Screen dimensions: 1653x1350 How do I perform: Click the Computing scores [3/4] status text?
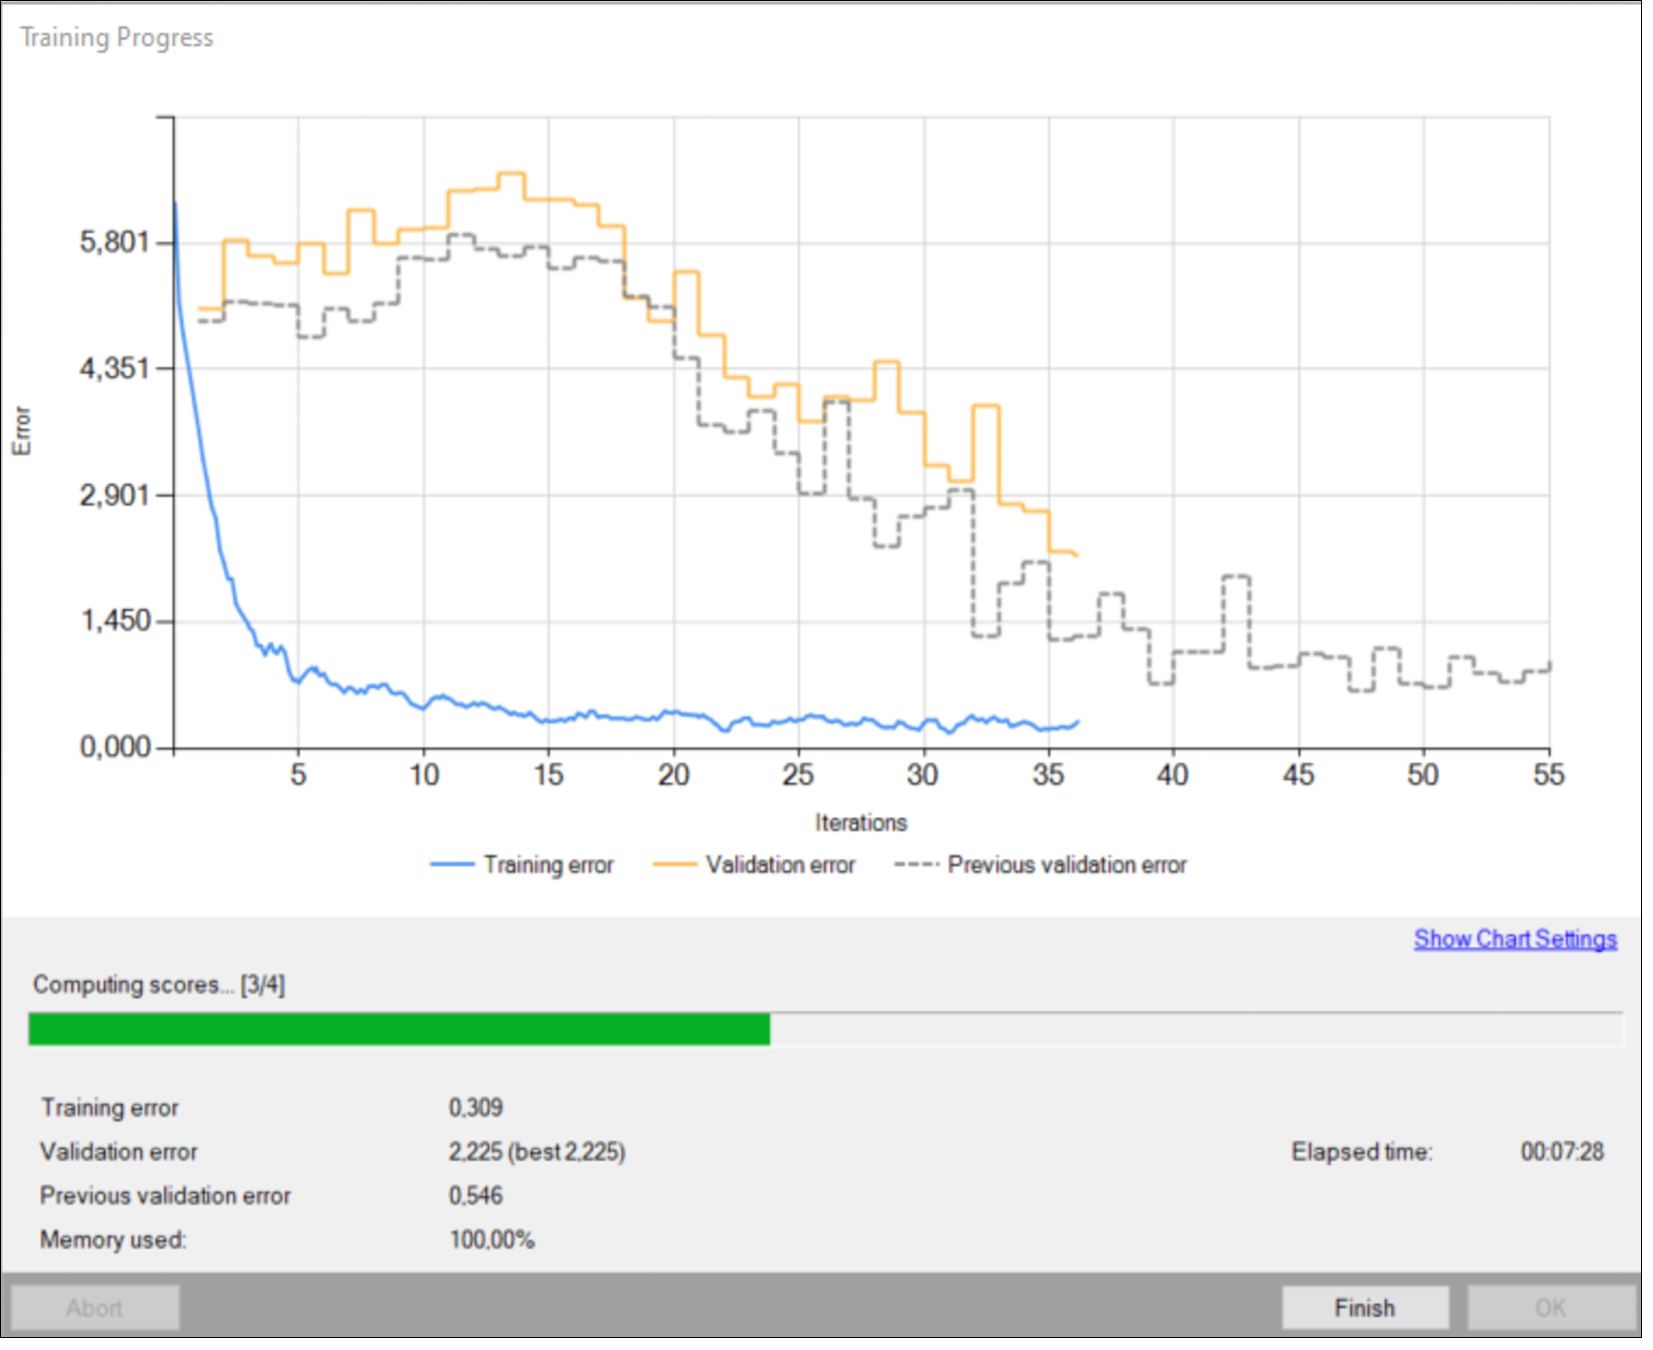(159, 985)
